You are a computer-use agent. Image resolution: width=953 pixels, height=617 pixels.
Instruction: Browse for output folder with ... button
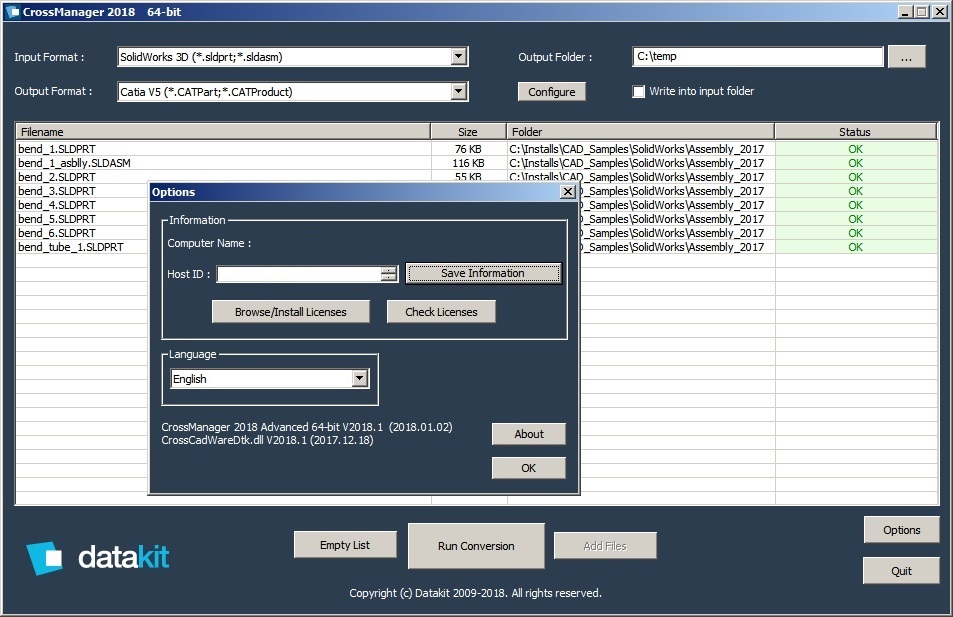click(906, 57)
